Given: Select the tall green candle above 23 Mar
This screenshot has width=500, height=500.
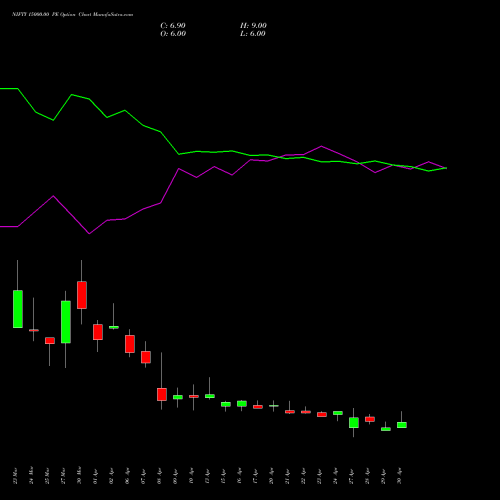Looking at the screenshot, I should (18, 309).
